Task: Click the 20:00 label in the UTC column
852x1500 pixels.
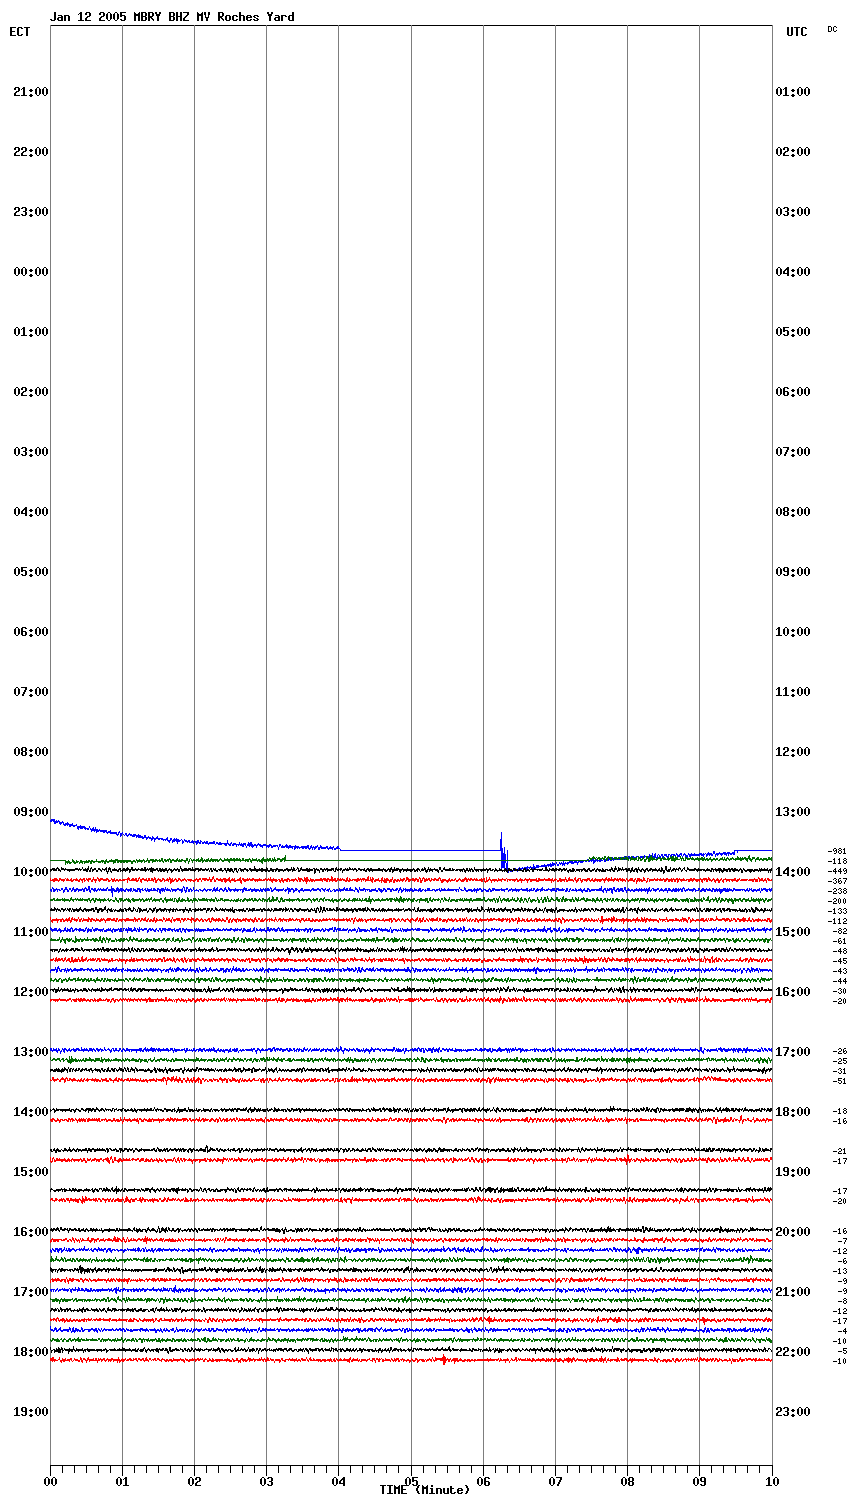Action: tap(793, 1232)
